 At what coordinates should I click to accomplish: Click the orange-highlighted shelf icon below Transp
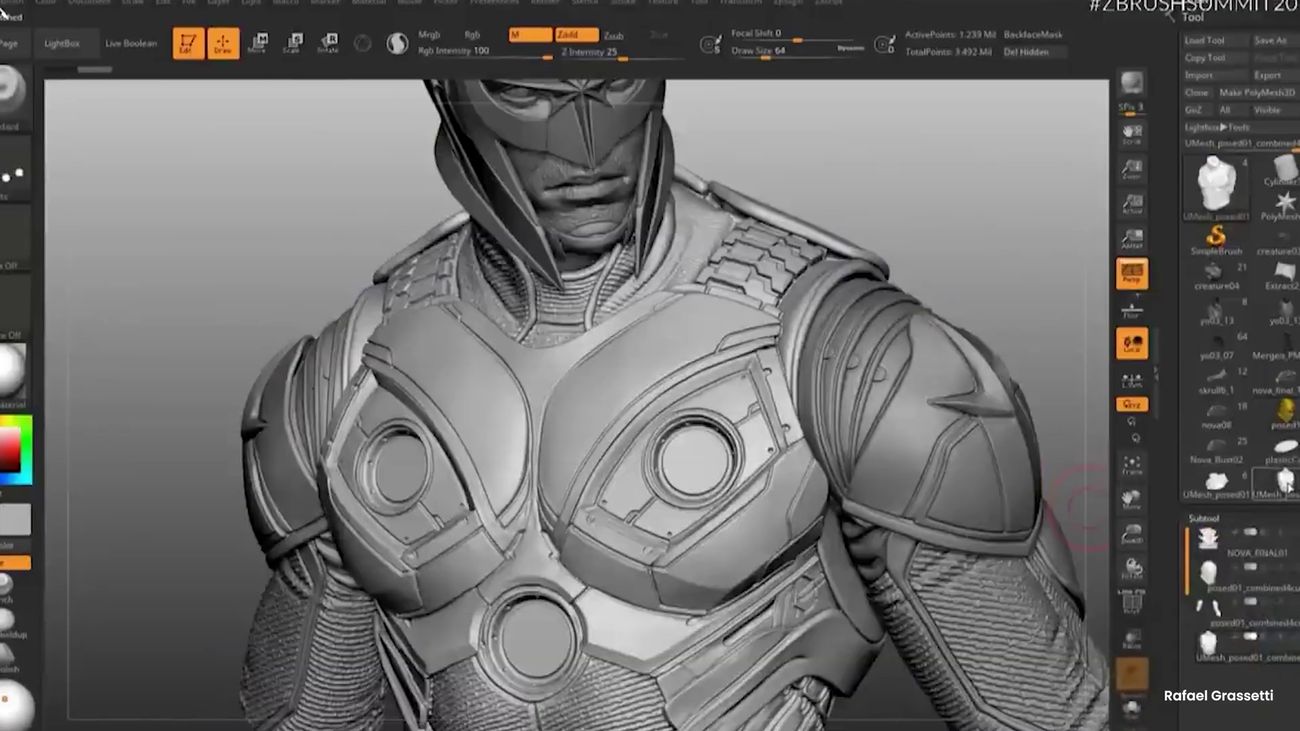[1132, 675]
